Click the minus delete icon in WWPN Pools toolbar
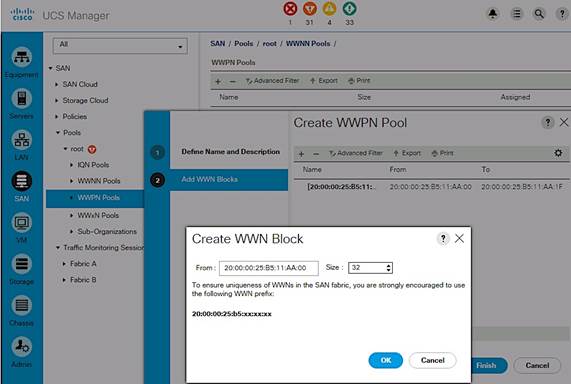The width and height of the screenshot is (571, 384). (232, 81)
